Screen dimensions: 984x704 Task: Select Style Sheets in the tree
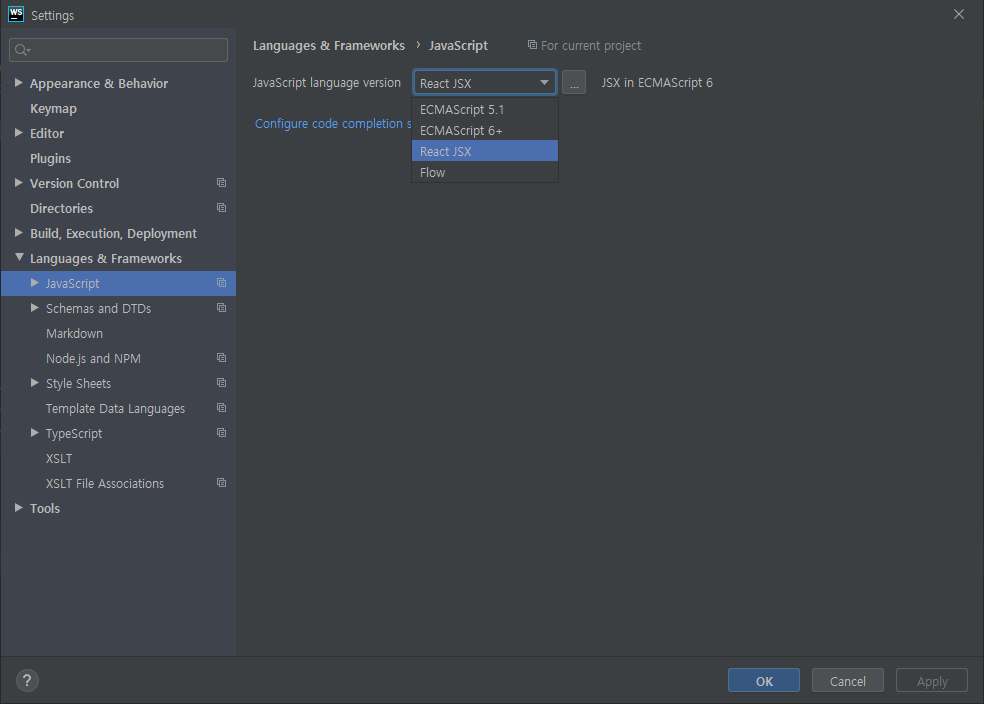(78, 383)
